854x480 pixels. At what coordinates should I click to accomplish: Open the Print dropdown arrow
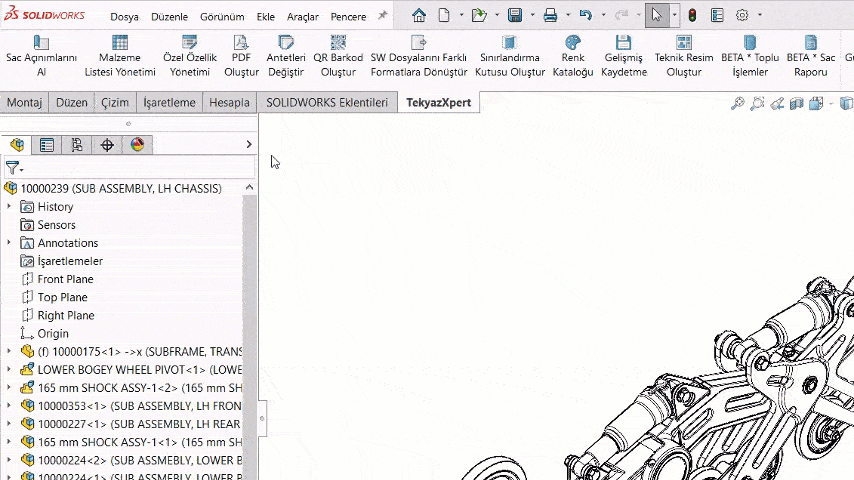pos(568,15)
